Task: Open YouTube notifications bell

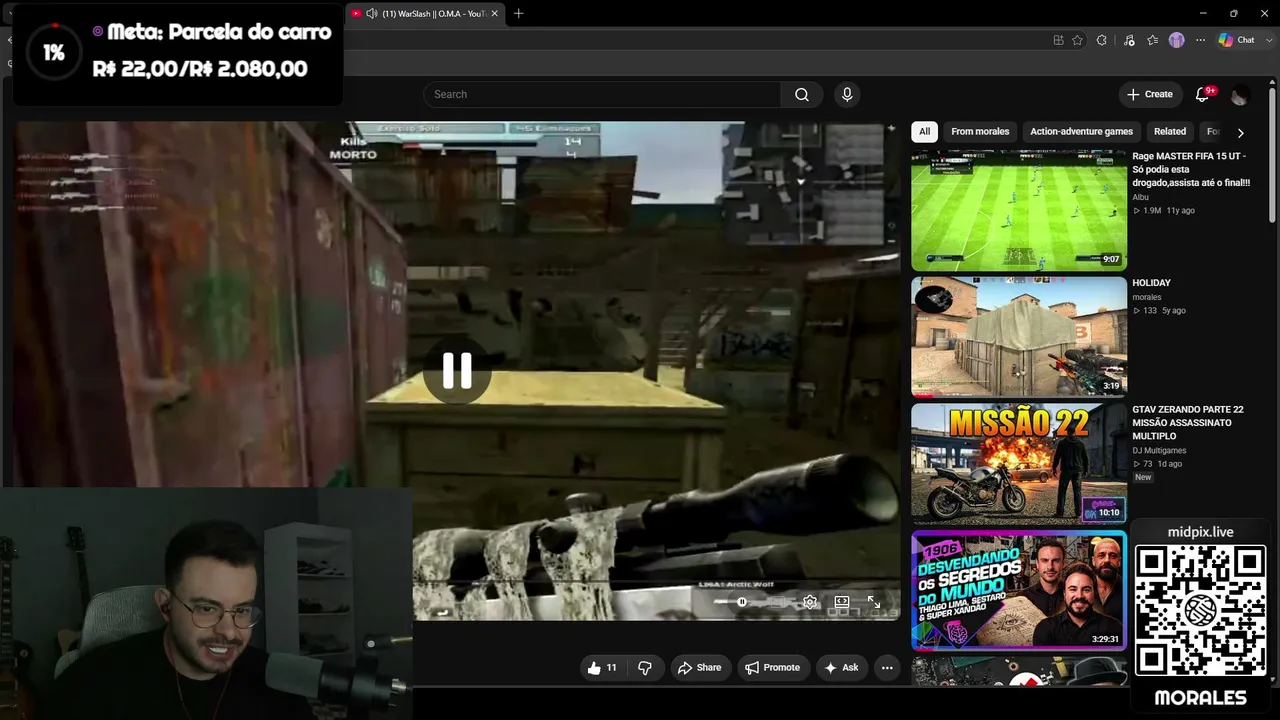Action: coord(1203,94)
